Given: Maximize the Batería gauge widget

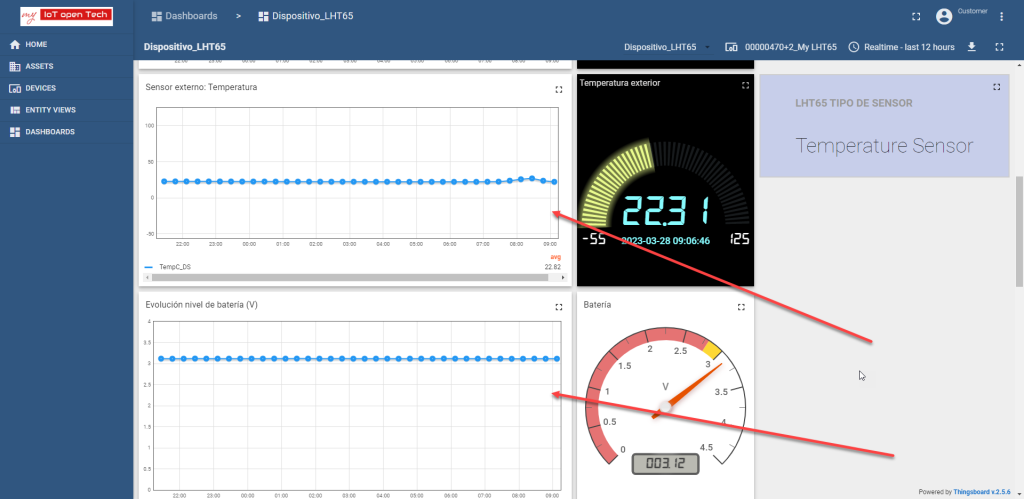Looking at the screenshot, I should click(741, 307).
